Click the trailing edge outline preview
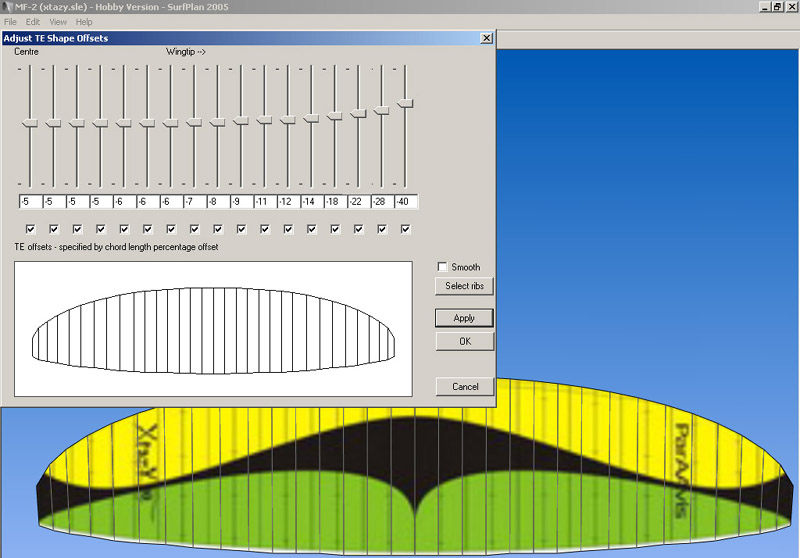The image size is (800, 558). (213, 330)
